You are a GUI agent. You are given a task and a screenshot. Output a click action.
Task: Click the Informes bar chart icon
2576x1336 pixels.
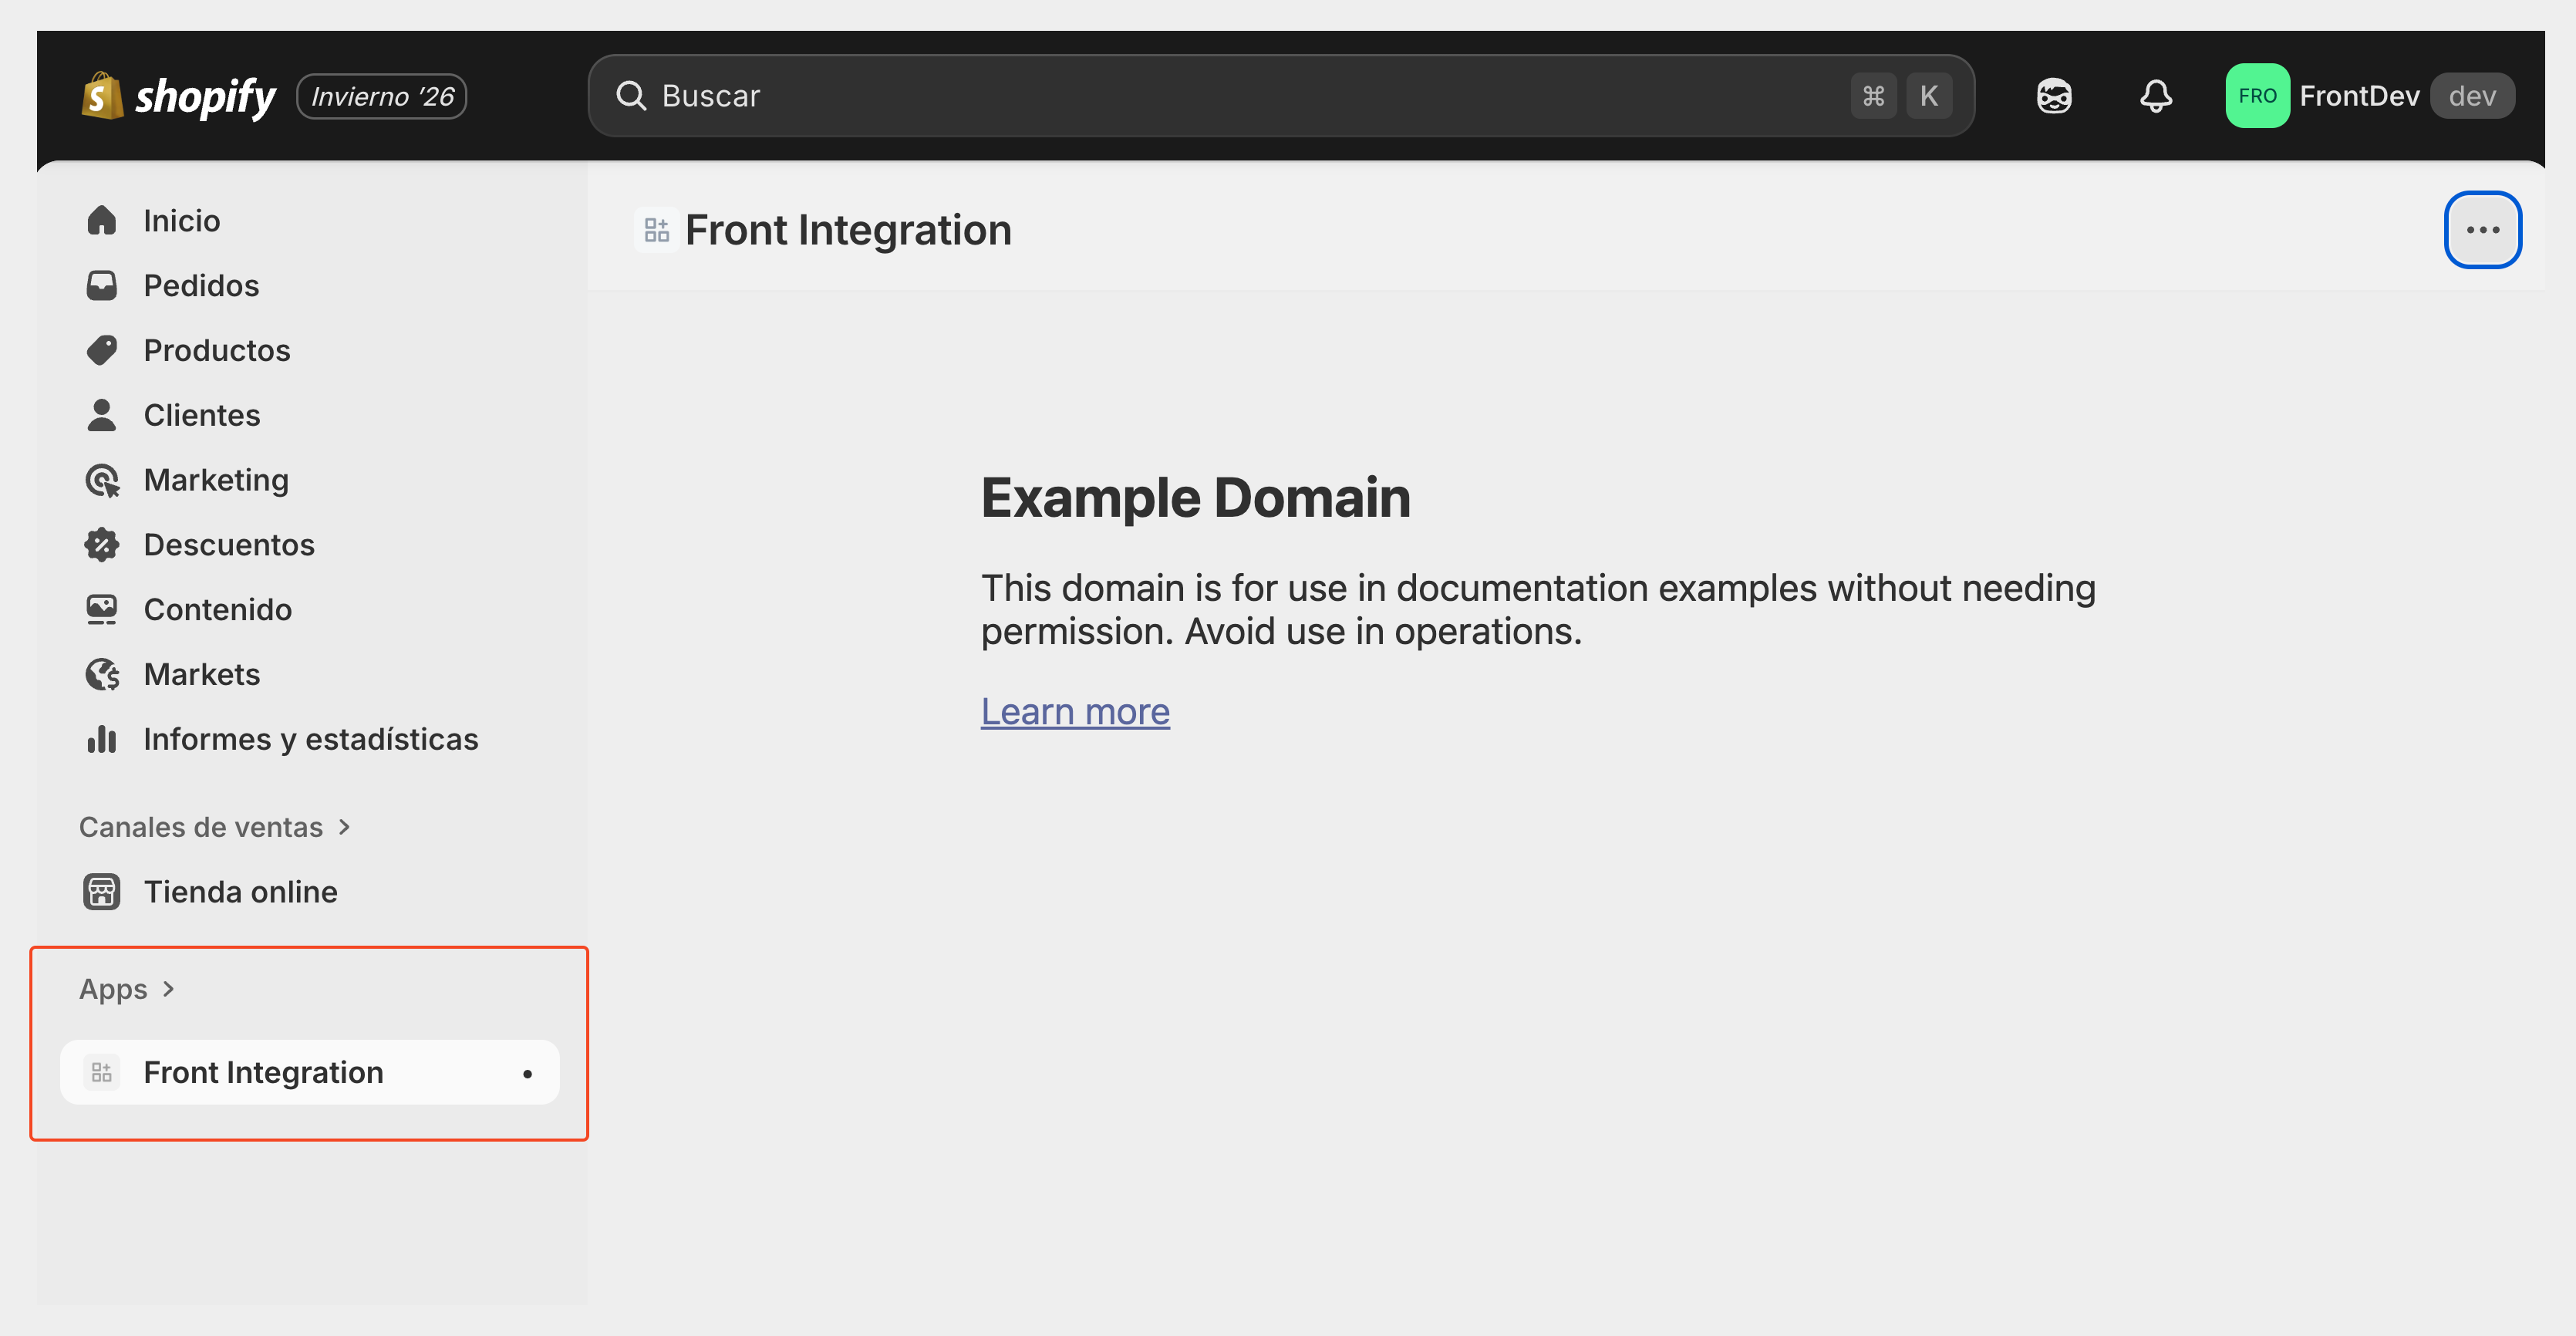coord(102,739)
